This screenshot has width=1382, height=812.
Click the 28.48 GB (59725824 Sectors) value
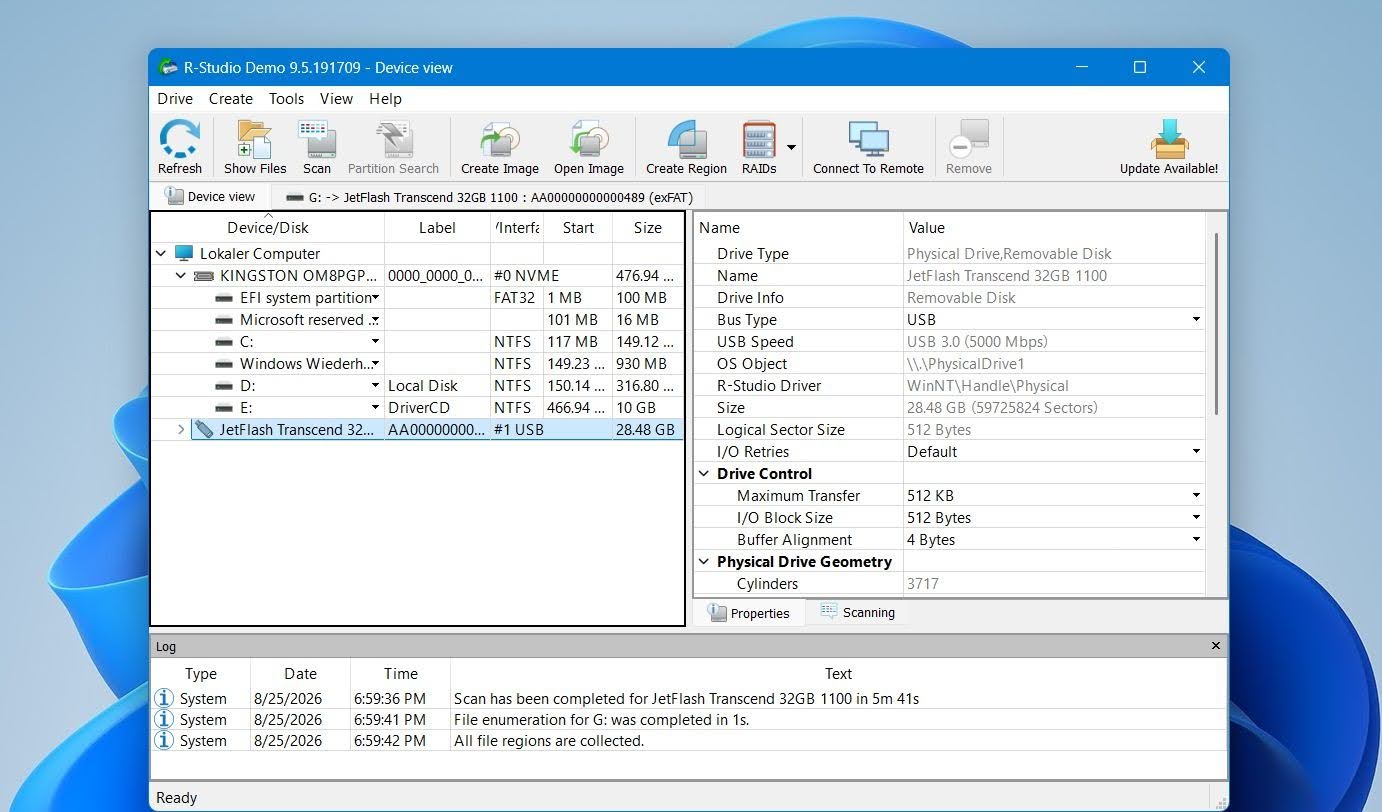pyautogui.click(x=1002, y=408)
